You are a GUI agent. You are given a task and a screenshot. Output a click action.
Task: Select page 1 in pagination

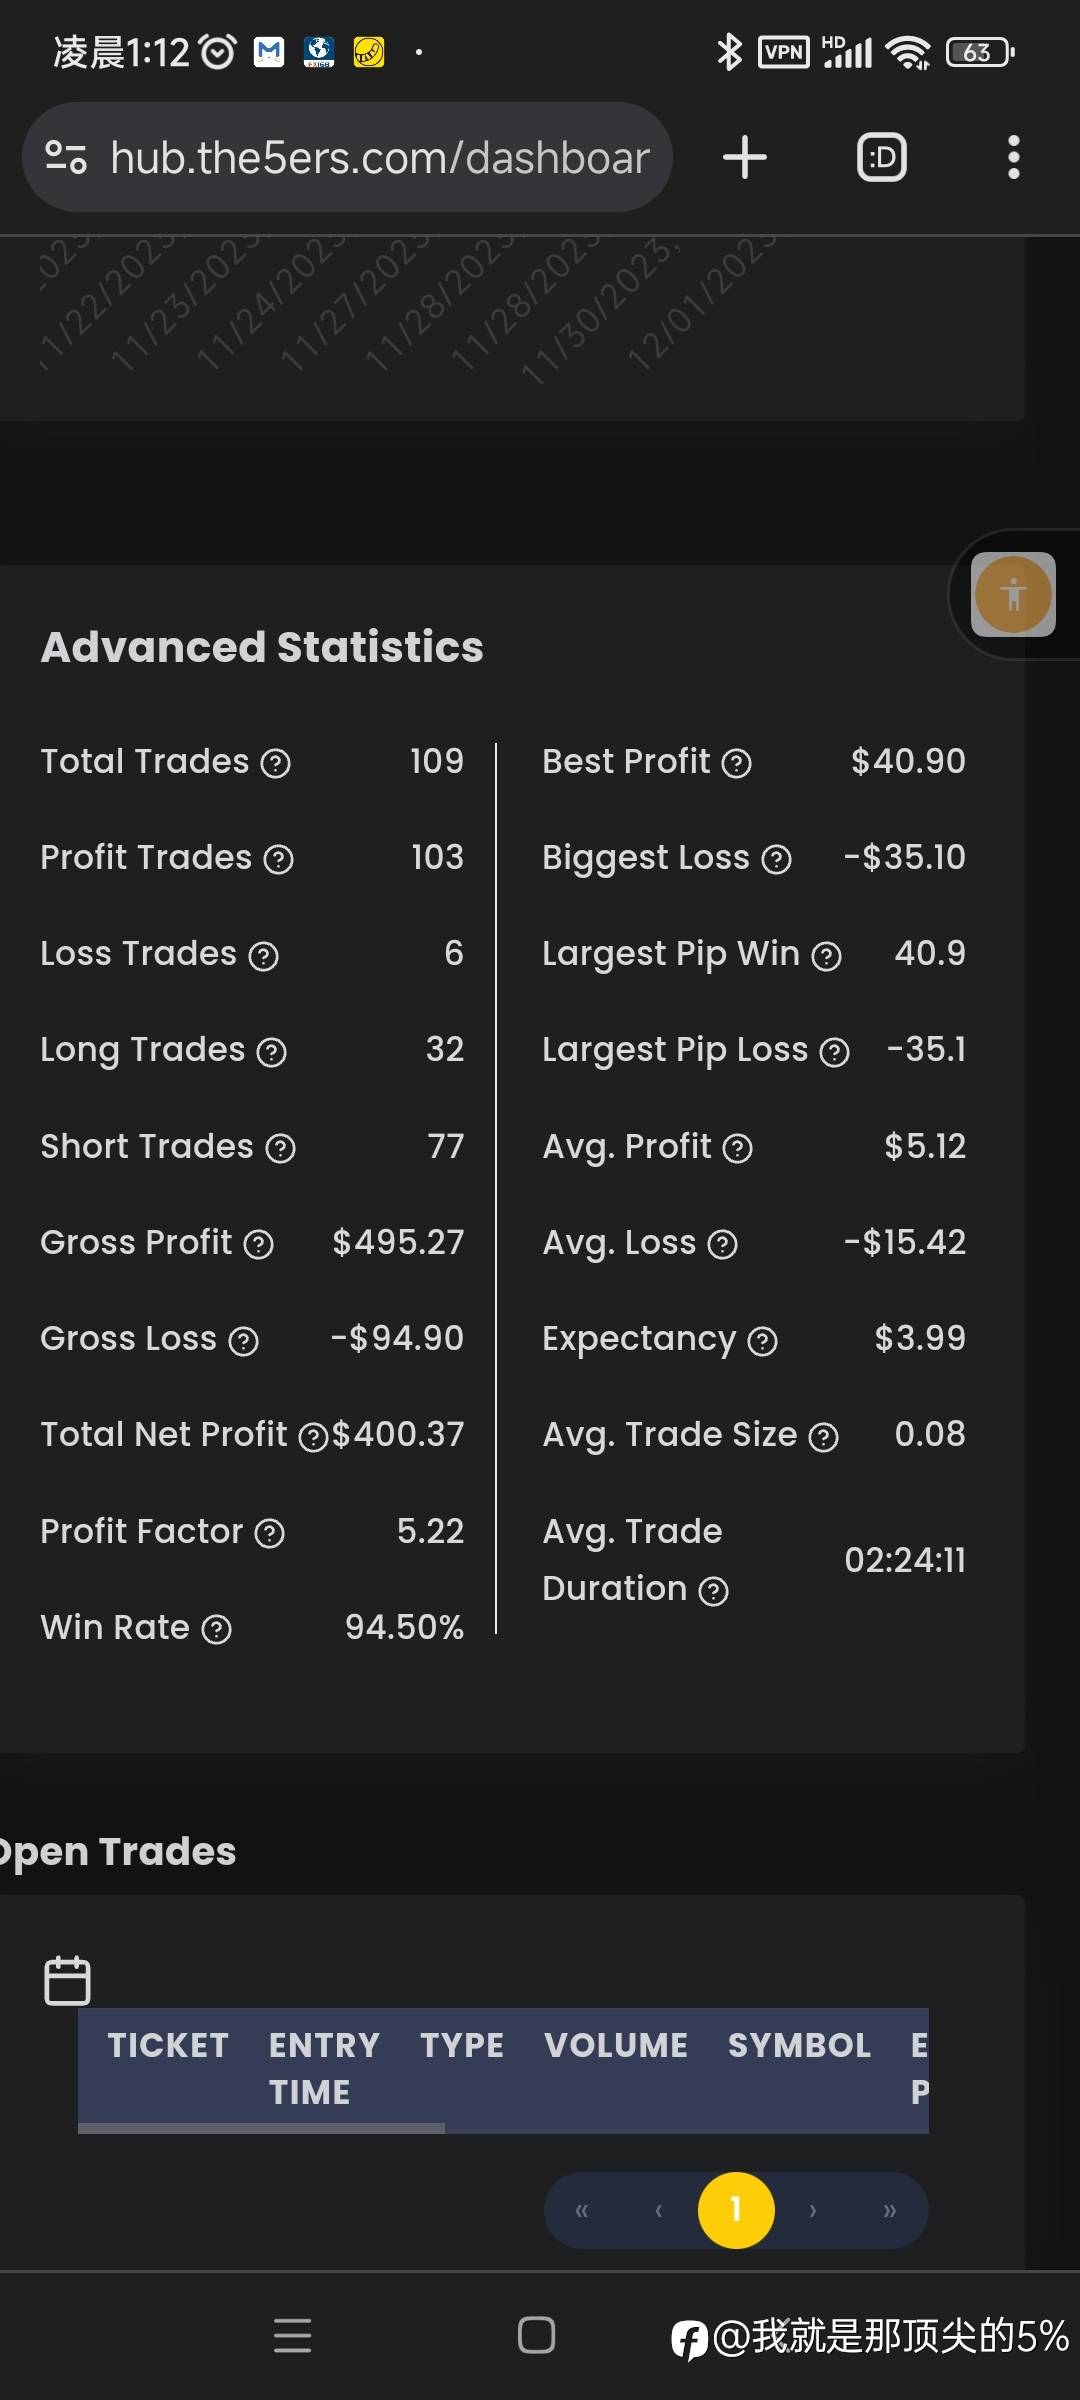[x=736, y=2210]
